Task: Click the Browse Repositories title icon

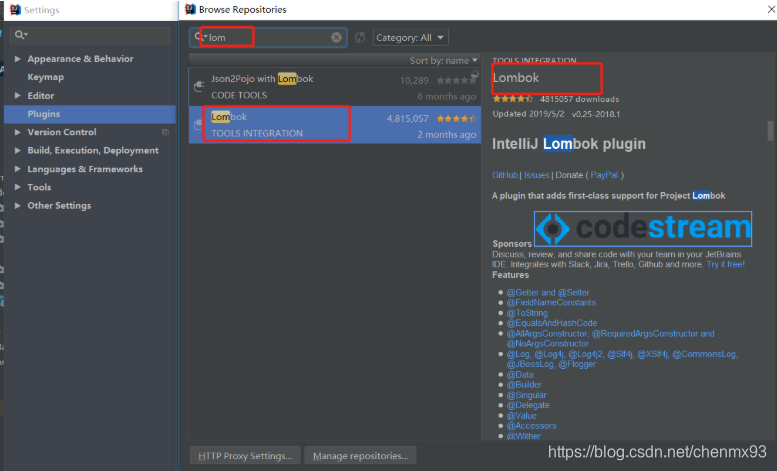Action: coord(190,9)
